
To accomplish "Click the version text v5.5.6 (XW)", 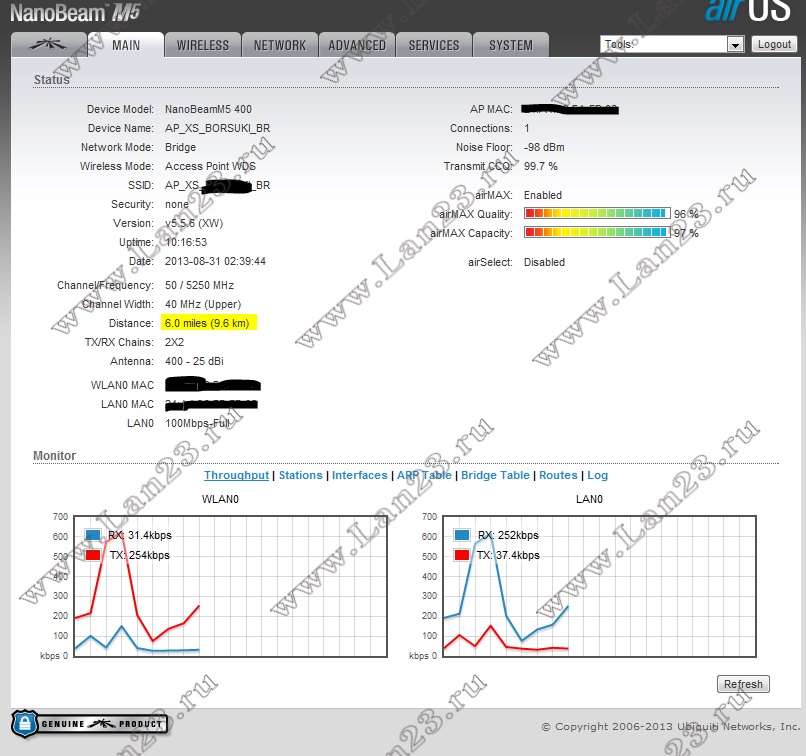I will tap(194, 223).
